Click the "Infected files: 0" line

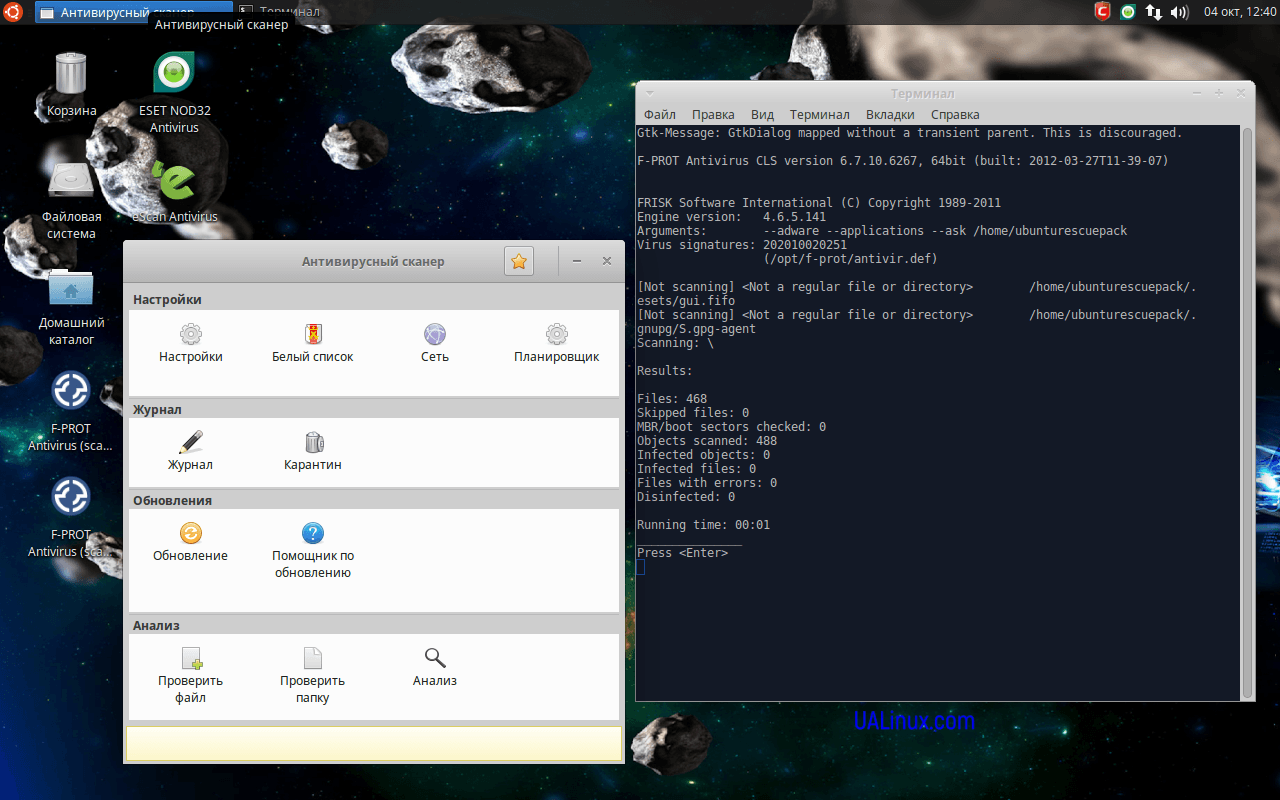click(x=696, y=469)
